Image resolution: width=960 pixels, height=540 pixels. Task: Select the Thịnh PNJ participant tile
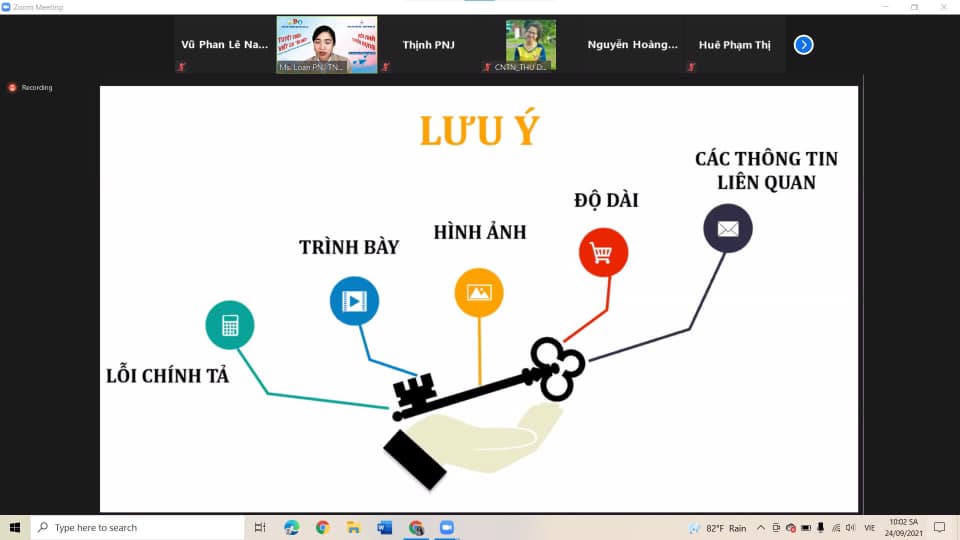pos(428,45)
